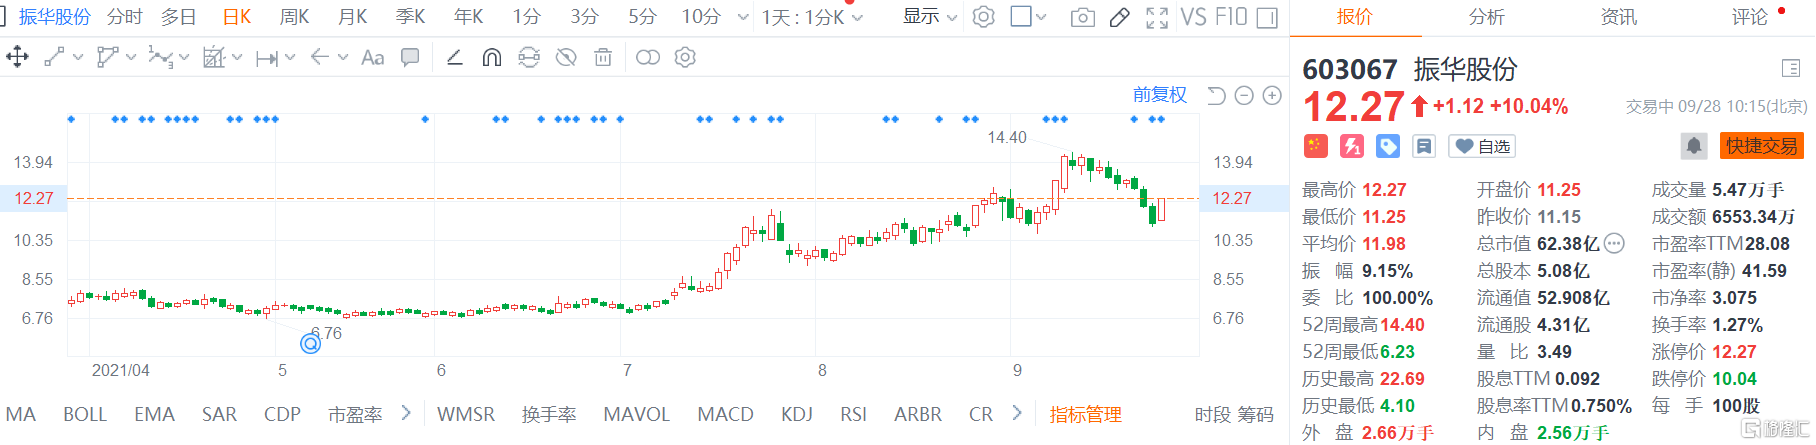Select the MACD indicator

tap(725, 414)
